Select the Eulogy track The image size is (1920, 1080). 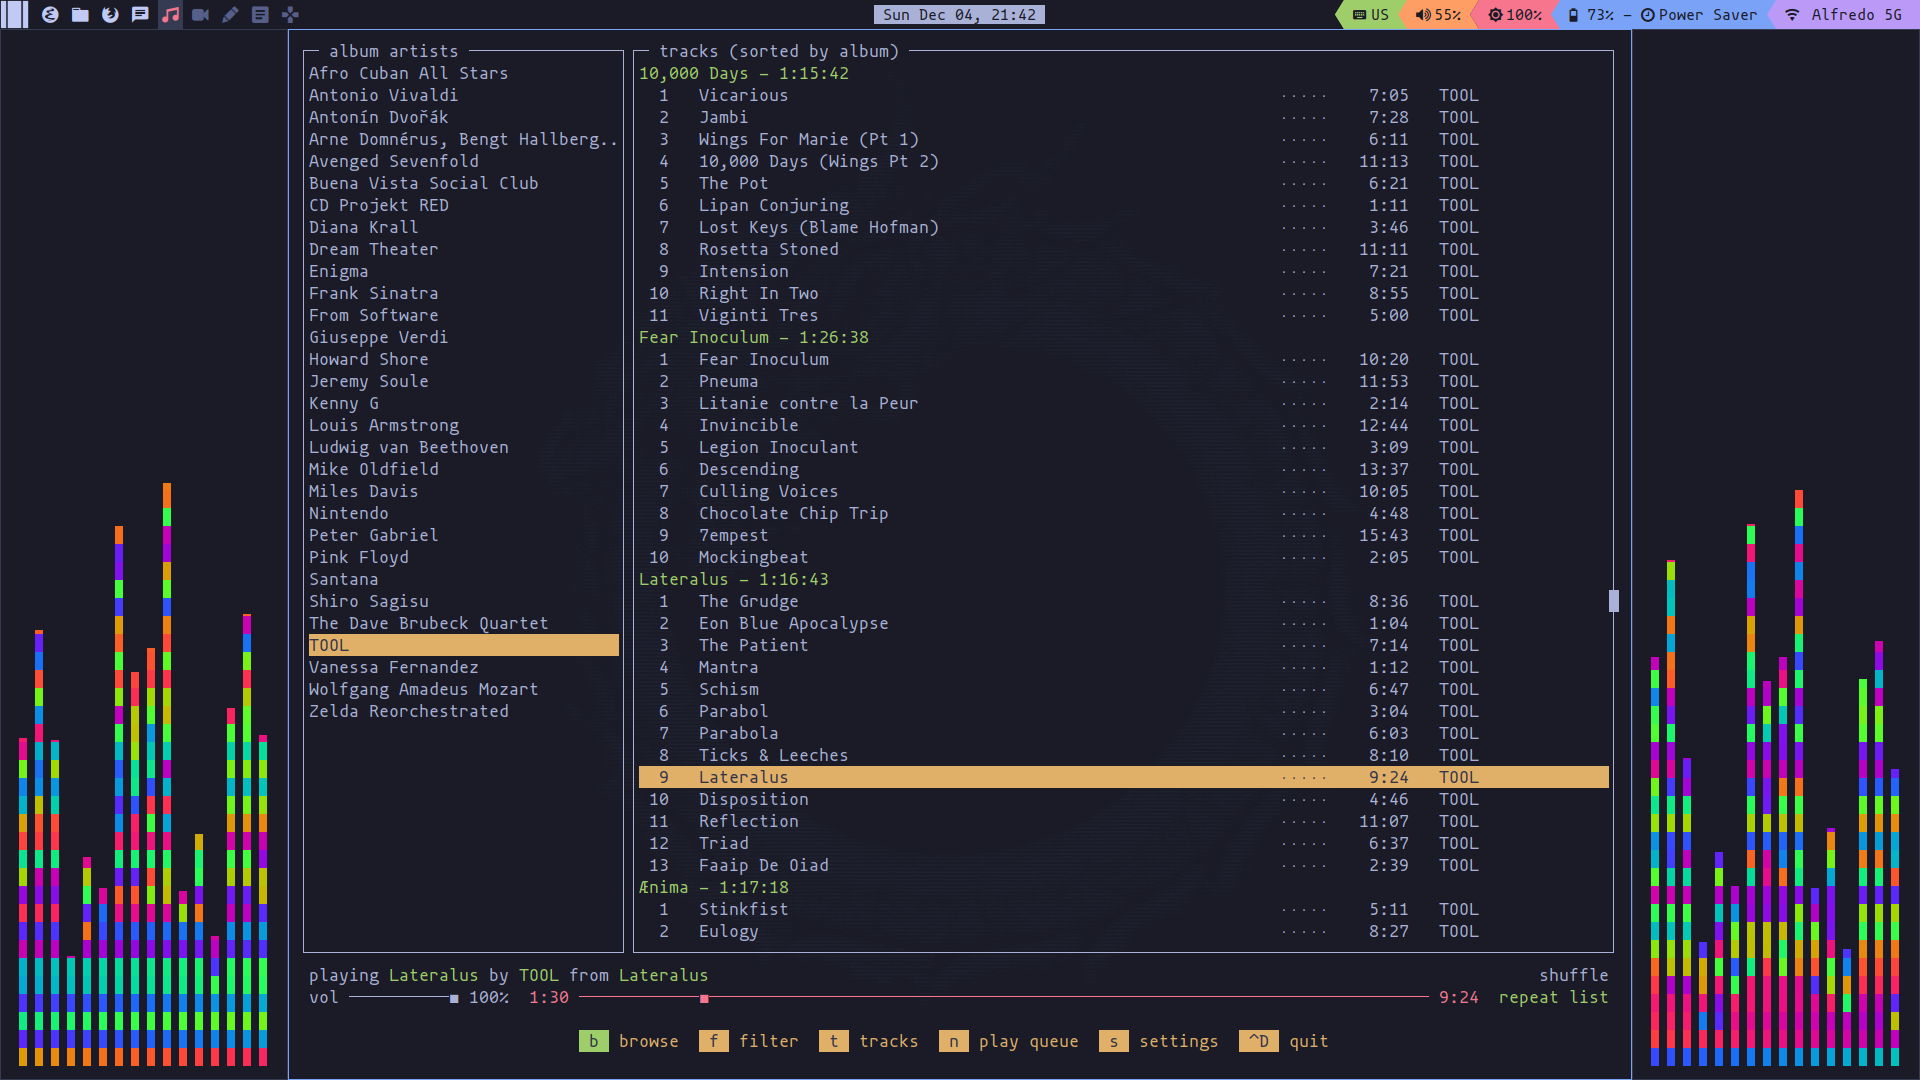[1123, 931]
